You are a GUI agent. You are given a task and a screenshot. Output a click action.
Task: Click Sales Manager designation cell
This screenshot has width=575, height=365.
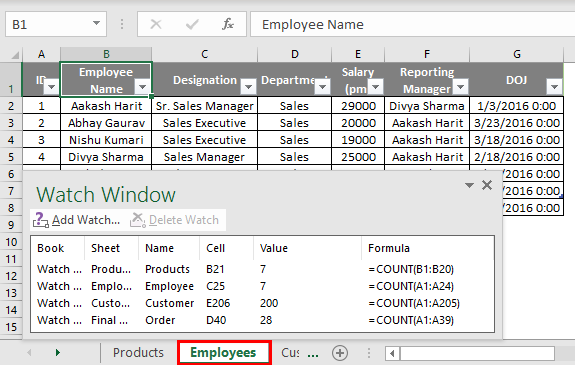205,157
